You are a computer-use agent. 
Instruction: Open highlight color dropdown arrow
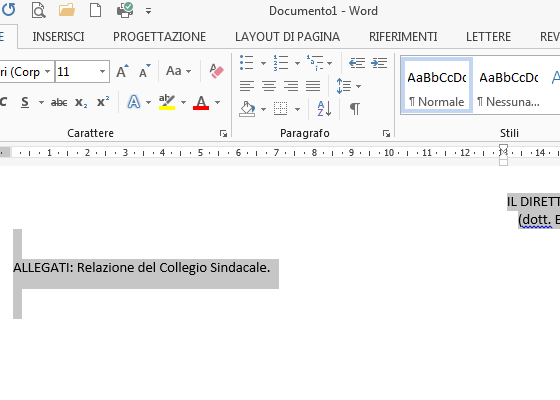coord(183,102)
